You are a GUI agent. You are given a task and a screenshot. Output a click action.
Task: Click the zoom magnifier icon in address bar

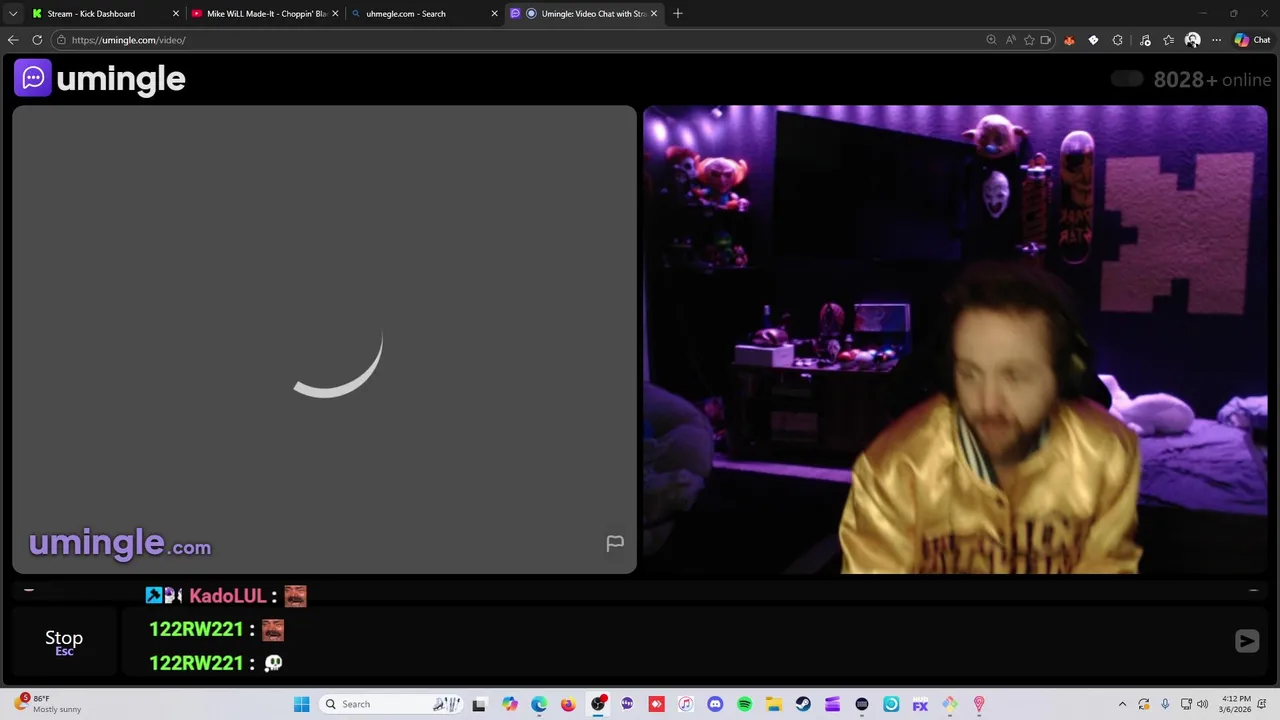tap(991, 40)
